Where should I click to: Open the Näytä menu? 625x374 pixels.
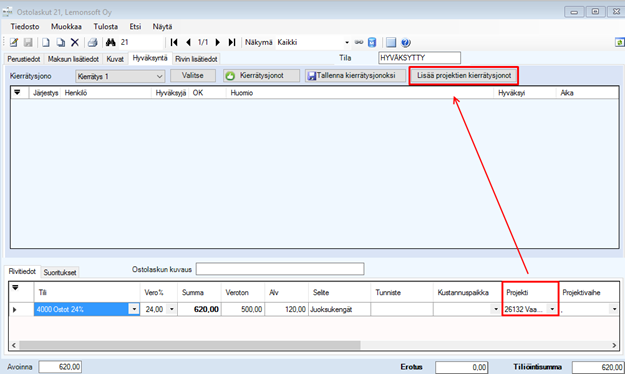tap(162, 27)
